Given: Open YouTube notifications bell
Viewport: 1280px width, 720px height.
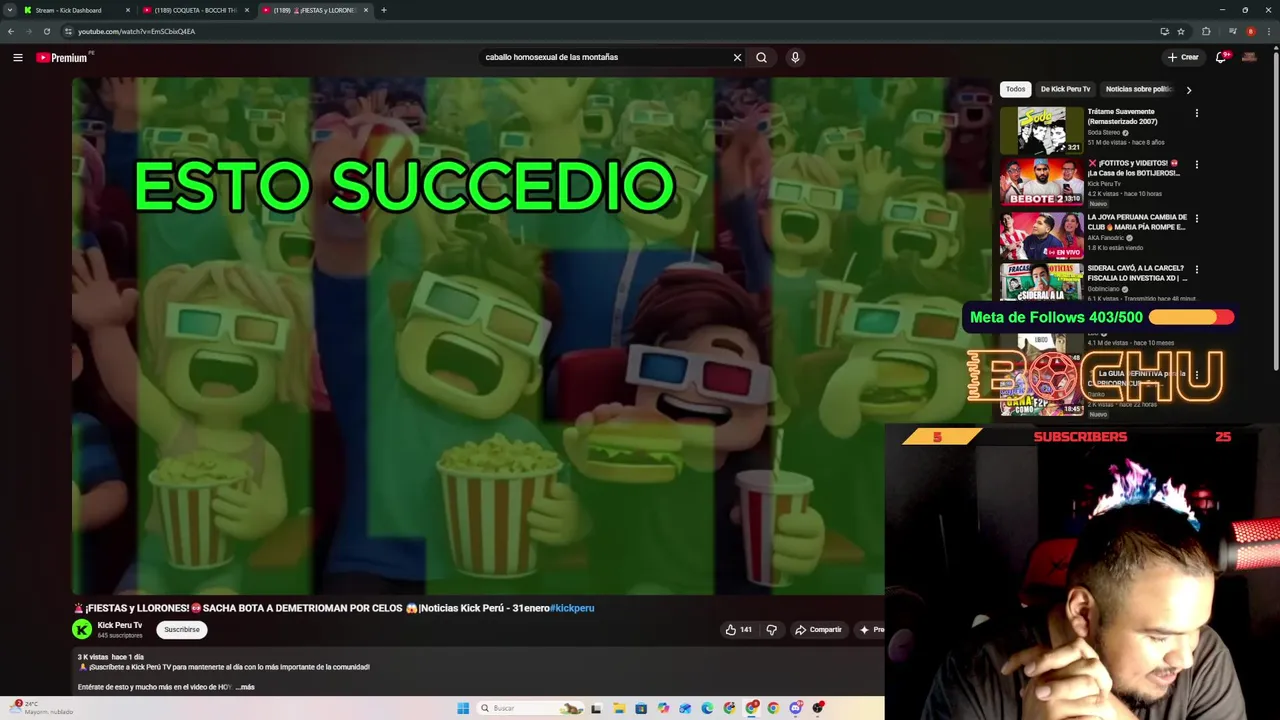Looking at the screenshot, I should point(1221,57).
